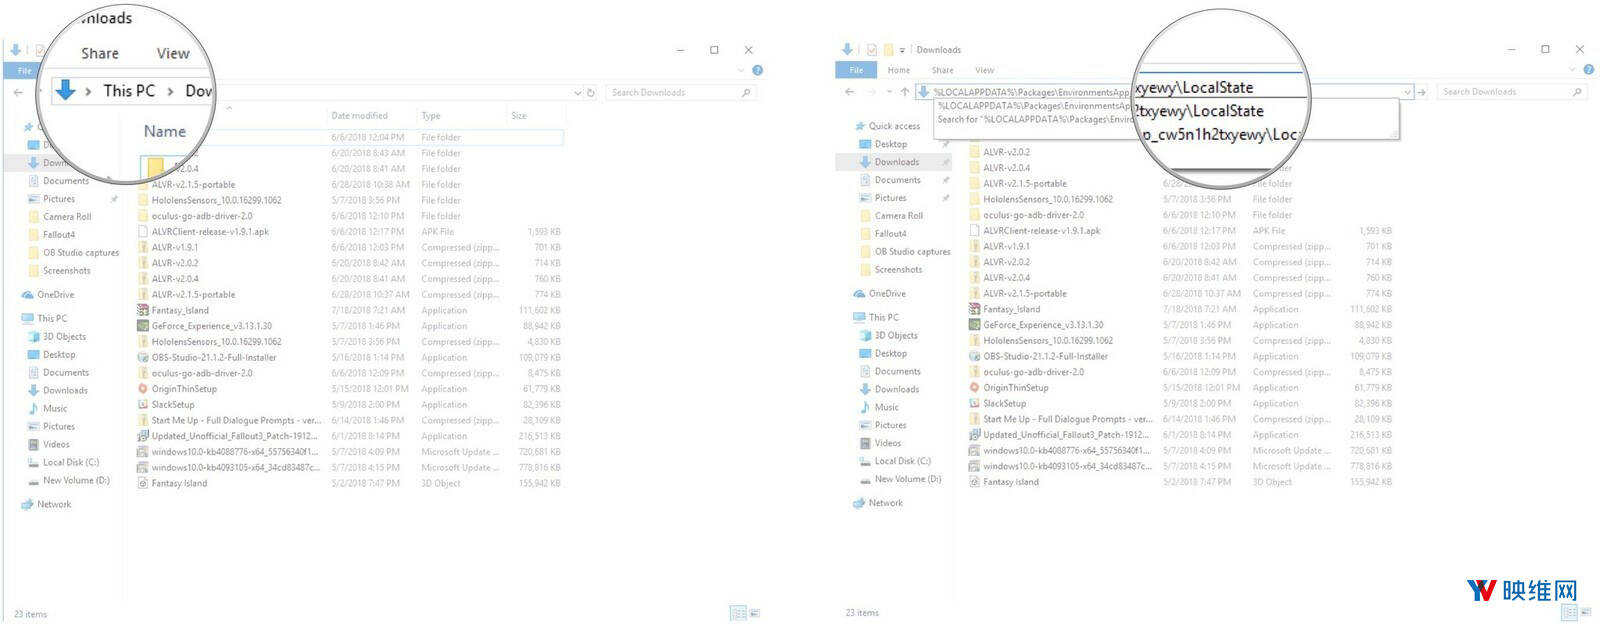Viewport: 1600px width, 624px height.
Task: Open address bar history dropdown in right window
Action: [x=1407, y=92]
